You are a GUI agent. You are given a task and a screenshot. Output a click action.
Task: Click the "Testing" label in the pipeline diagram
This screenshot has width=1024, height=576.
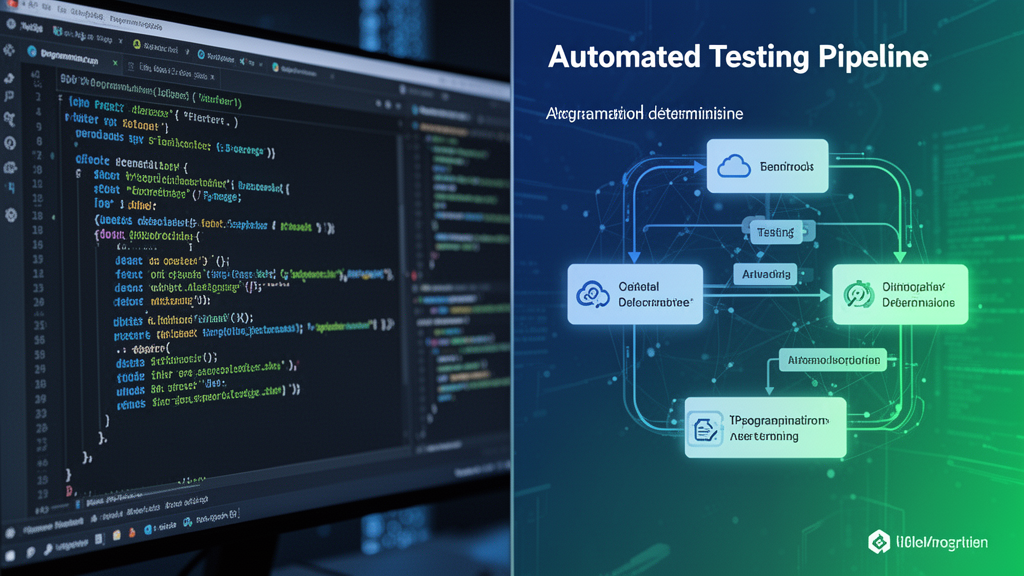tap(775, 232)
